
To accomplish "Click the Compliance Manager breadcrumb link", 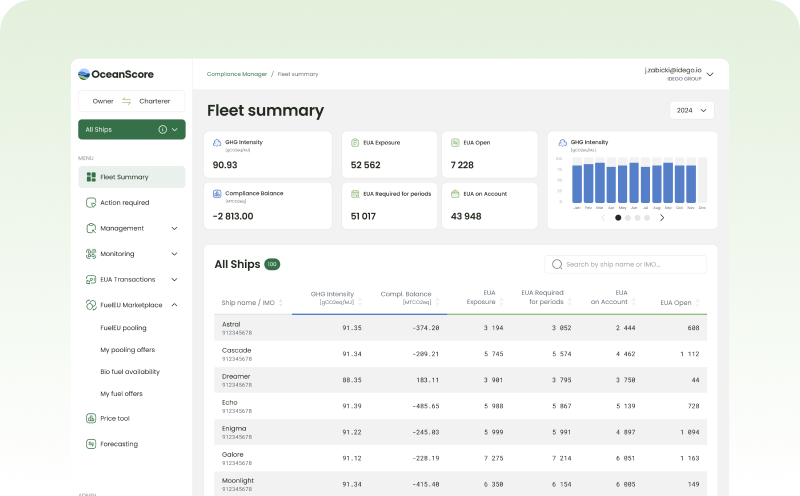I will point(236,74).
